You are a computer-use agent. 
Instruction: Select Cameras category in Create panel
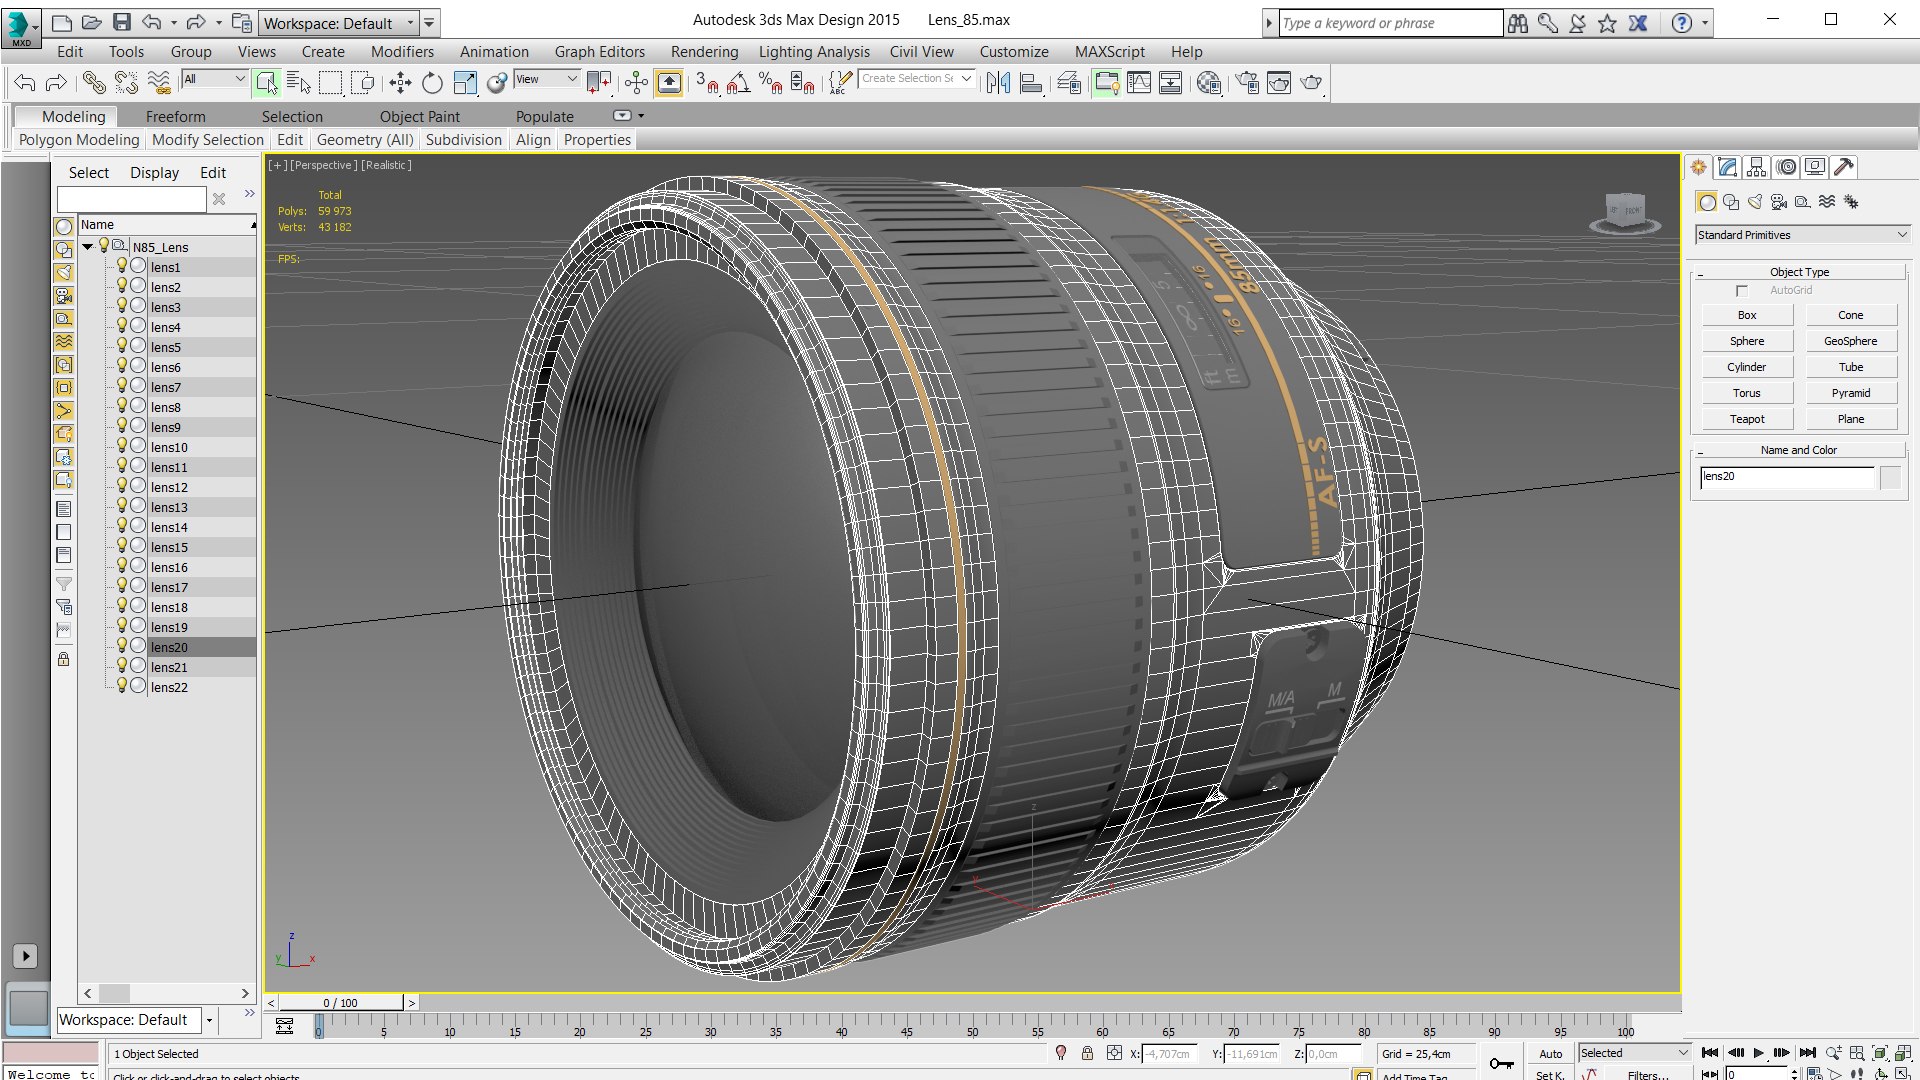pos(1779,202)
